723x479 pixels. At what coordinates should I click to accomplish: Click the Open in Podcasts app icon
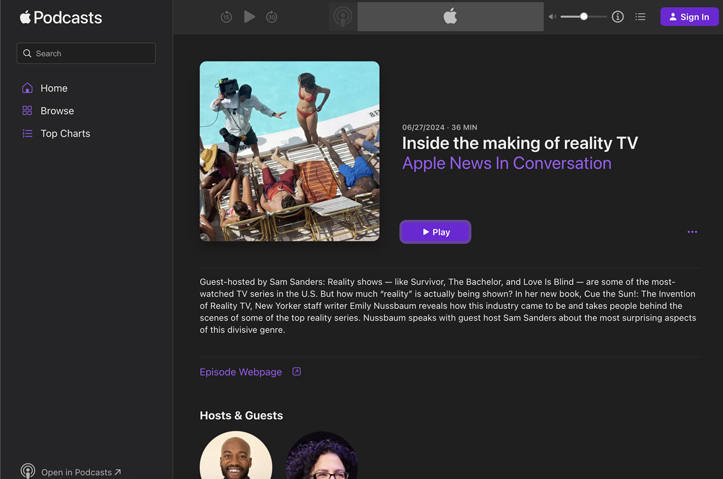tap(28, 471)
